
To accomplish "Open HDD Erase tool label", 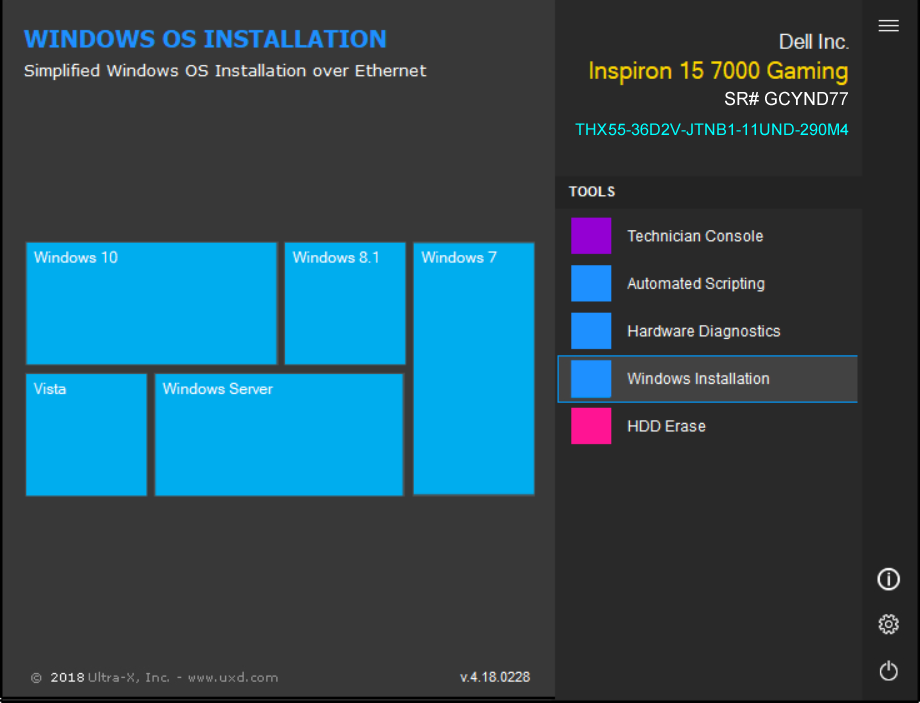I will pyautogui.click(x=666, y=426).
